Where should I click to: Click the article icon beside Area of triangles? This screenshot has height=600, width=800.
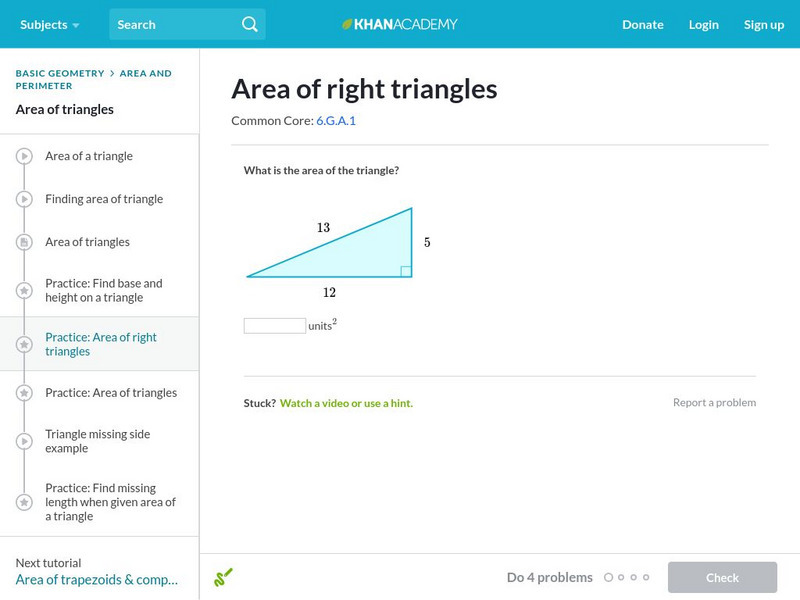[x=24, y=242]
